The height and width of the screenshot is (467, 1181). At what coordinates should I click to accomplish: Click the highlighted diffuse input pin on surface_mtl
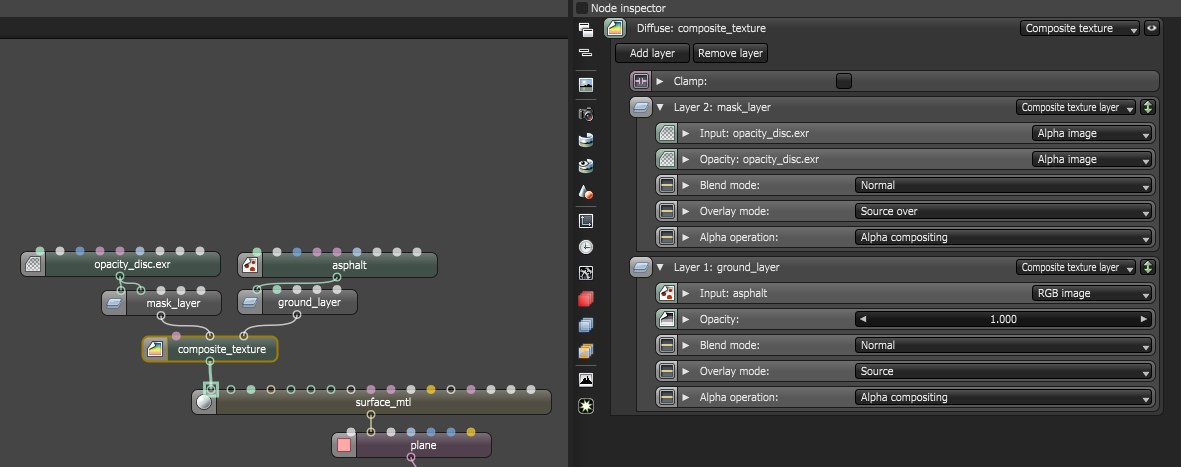211,389
